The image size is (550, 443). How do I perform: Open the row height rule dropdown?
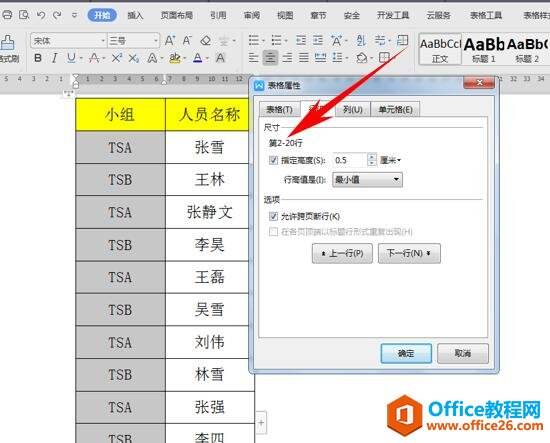pyautogui.click(x=367, y=180)
